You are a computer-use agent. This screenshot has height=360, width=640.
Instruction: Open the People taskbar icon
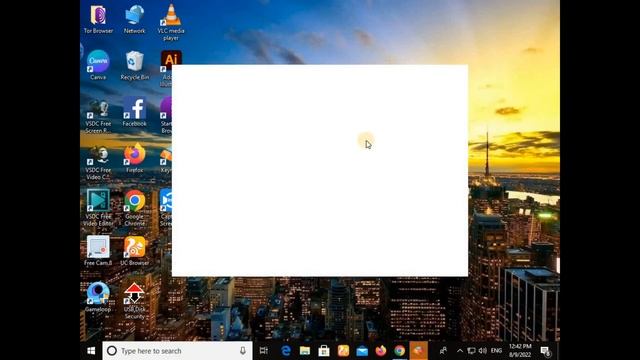(443, 351)
